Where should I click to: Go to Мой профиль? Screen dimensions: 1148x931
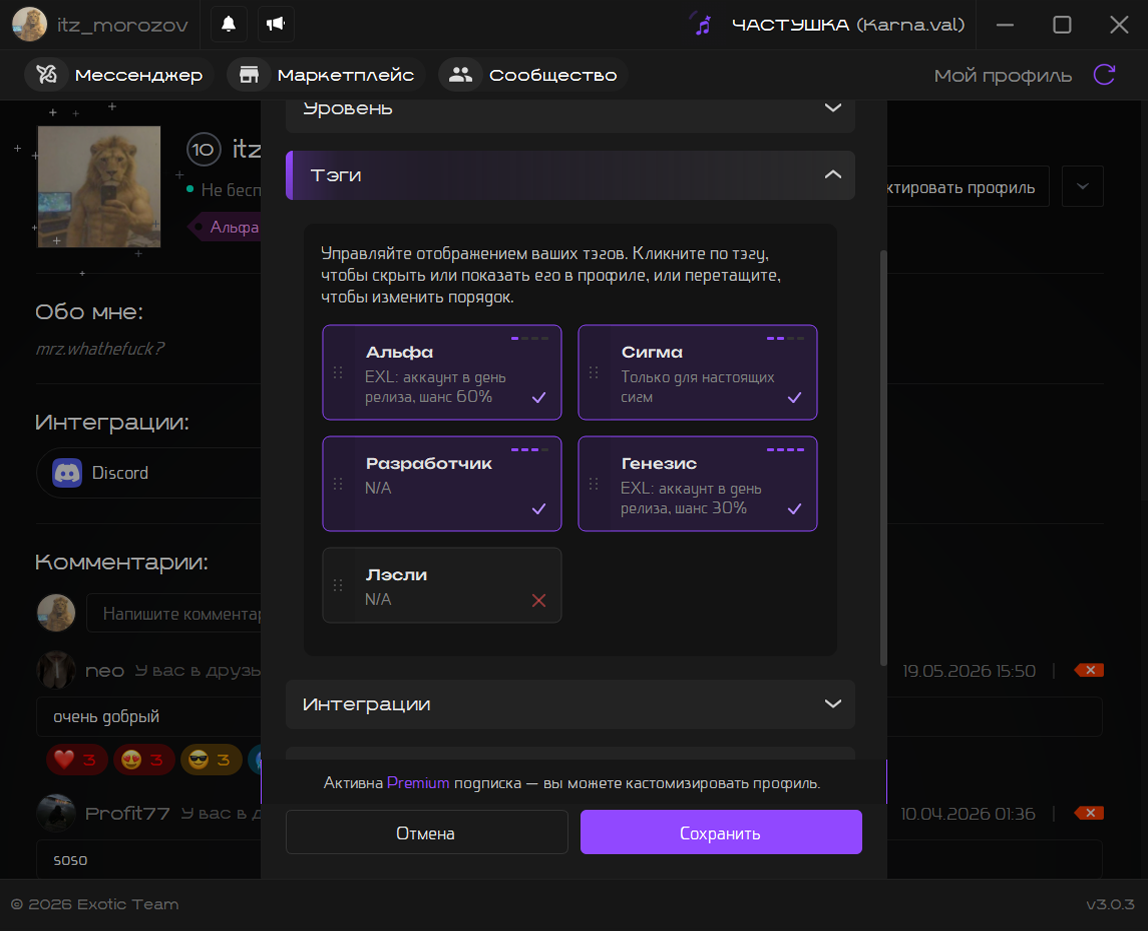tap(1002, 75)
